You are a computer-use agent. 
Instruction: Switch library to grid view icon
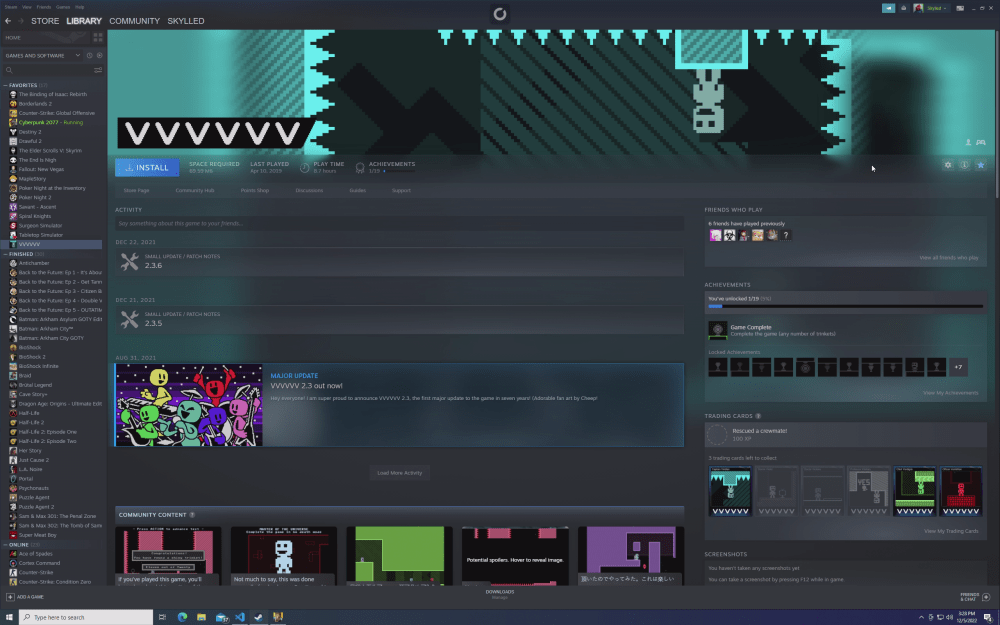(98, 38)
